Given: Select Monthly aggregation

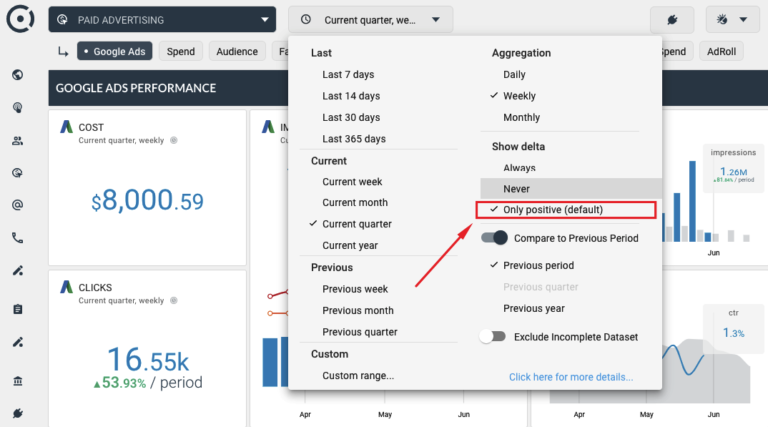Looking at the screenshot, I should coord(522,118).
